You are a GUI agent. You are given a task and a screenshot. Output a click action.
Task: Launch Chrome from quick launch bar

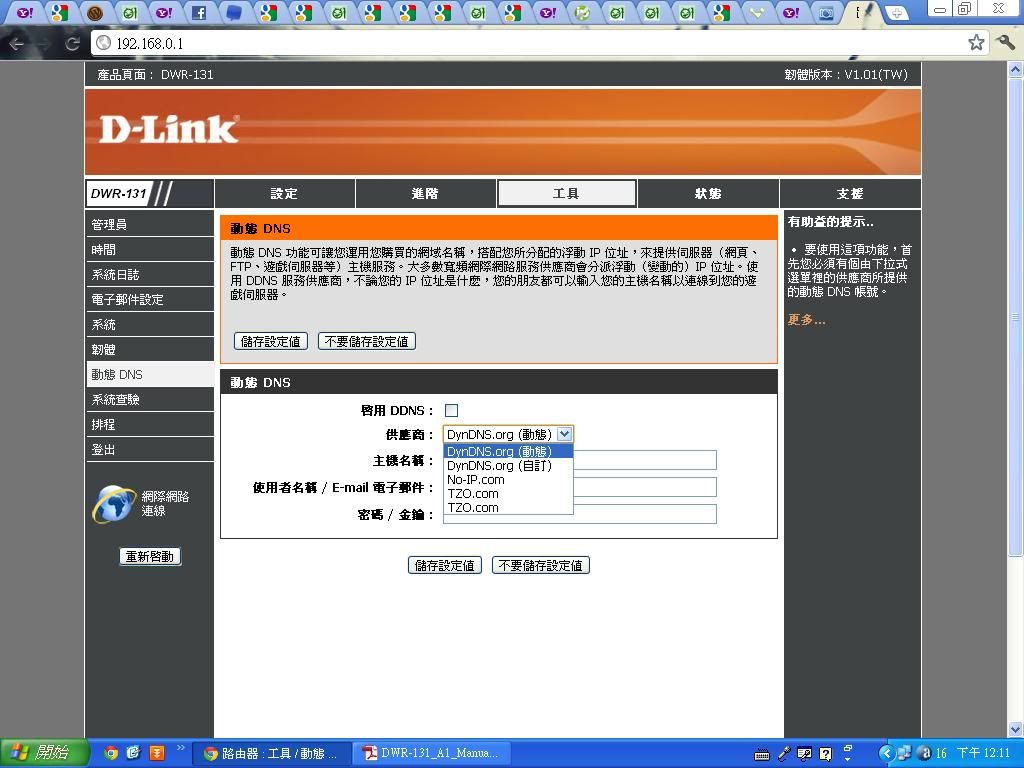coord(111,753)
